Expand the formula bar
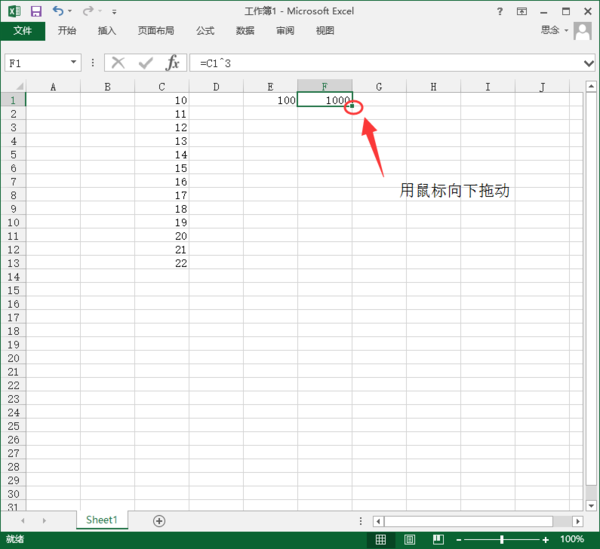The height and width of the screenshot is (549, 600). click(588, 62)
